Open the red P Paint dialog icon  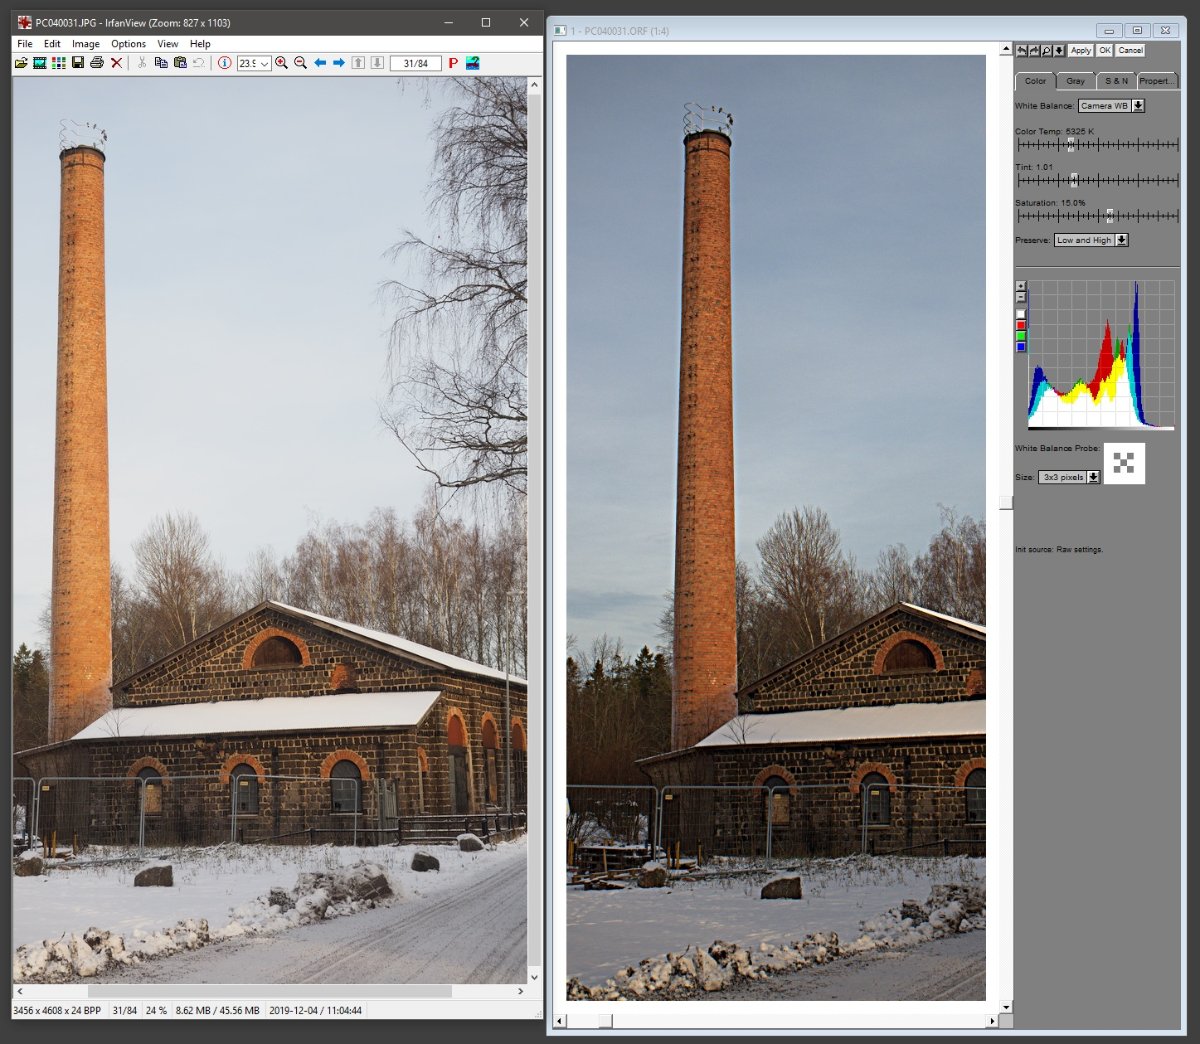click(x=453, y=63)
